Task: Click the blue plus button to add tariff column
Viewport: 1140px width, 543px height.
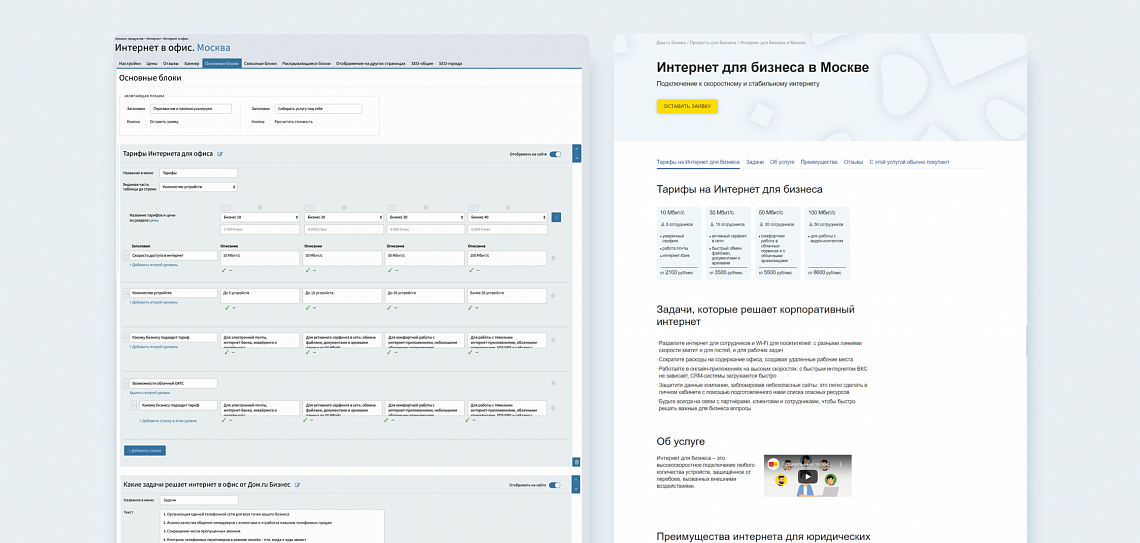Action: (x=557, y=217)
